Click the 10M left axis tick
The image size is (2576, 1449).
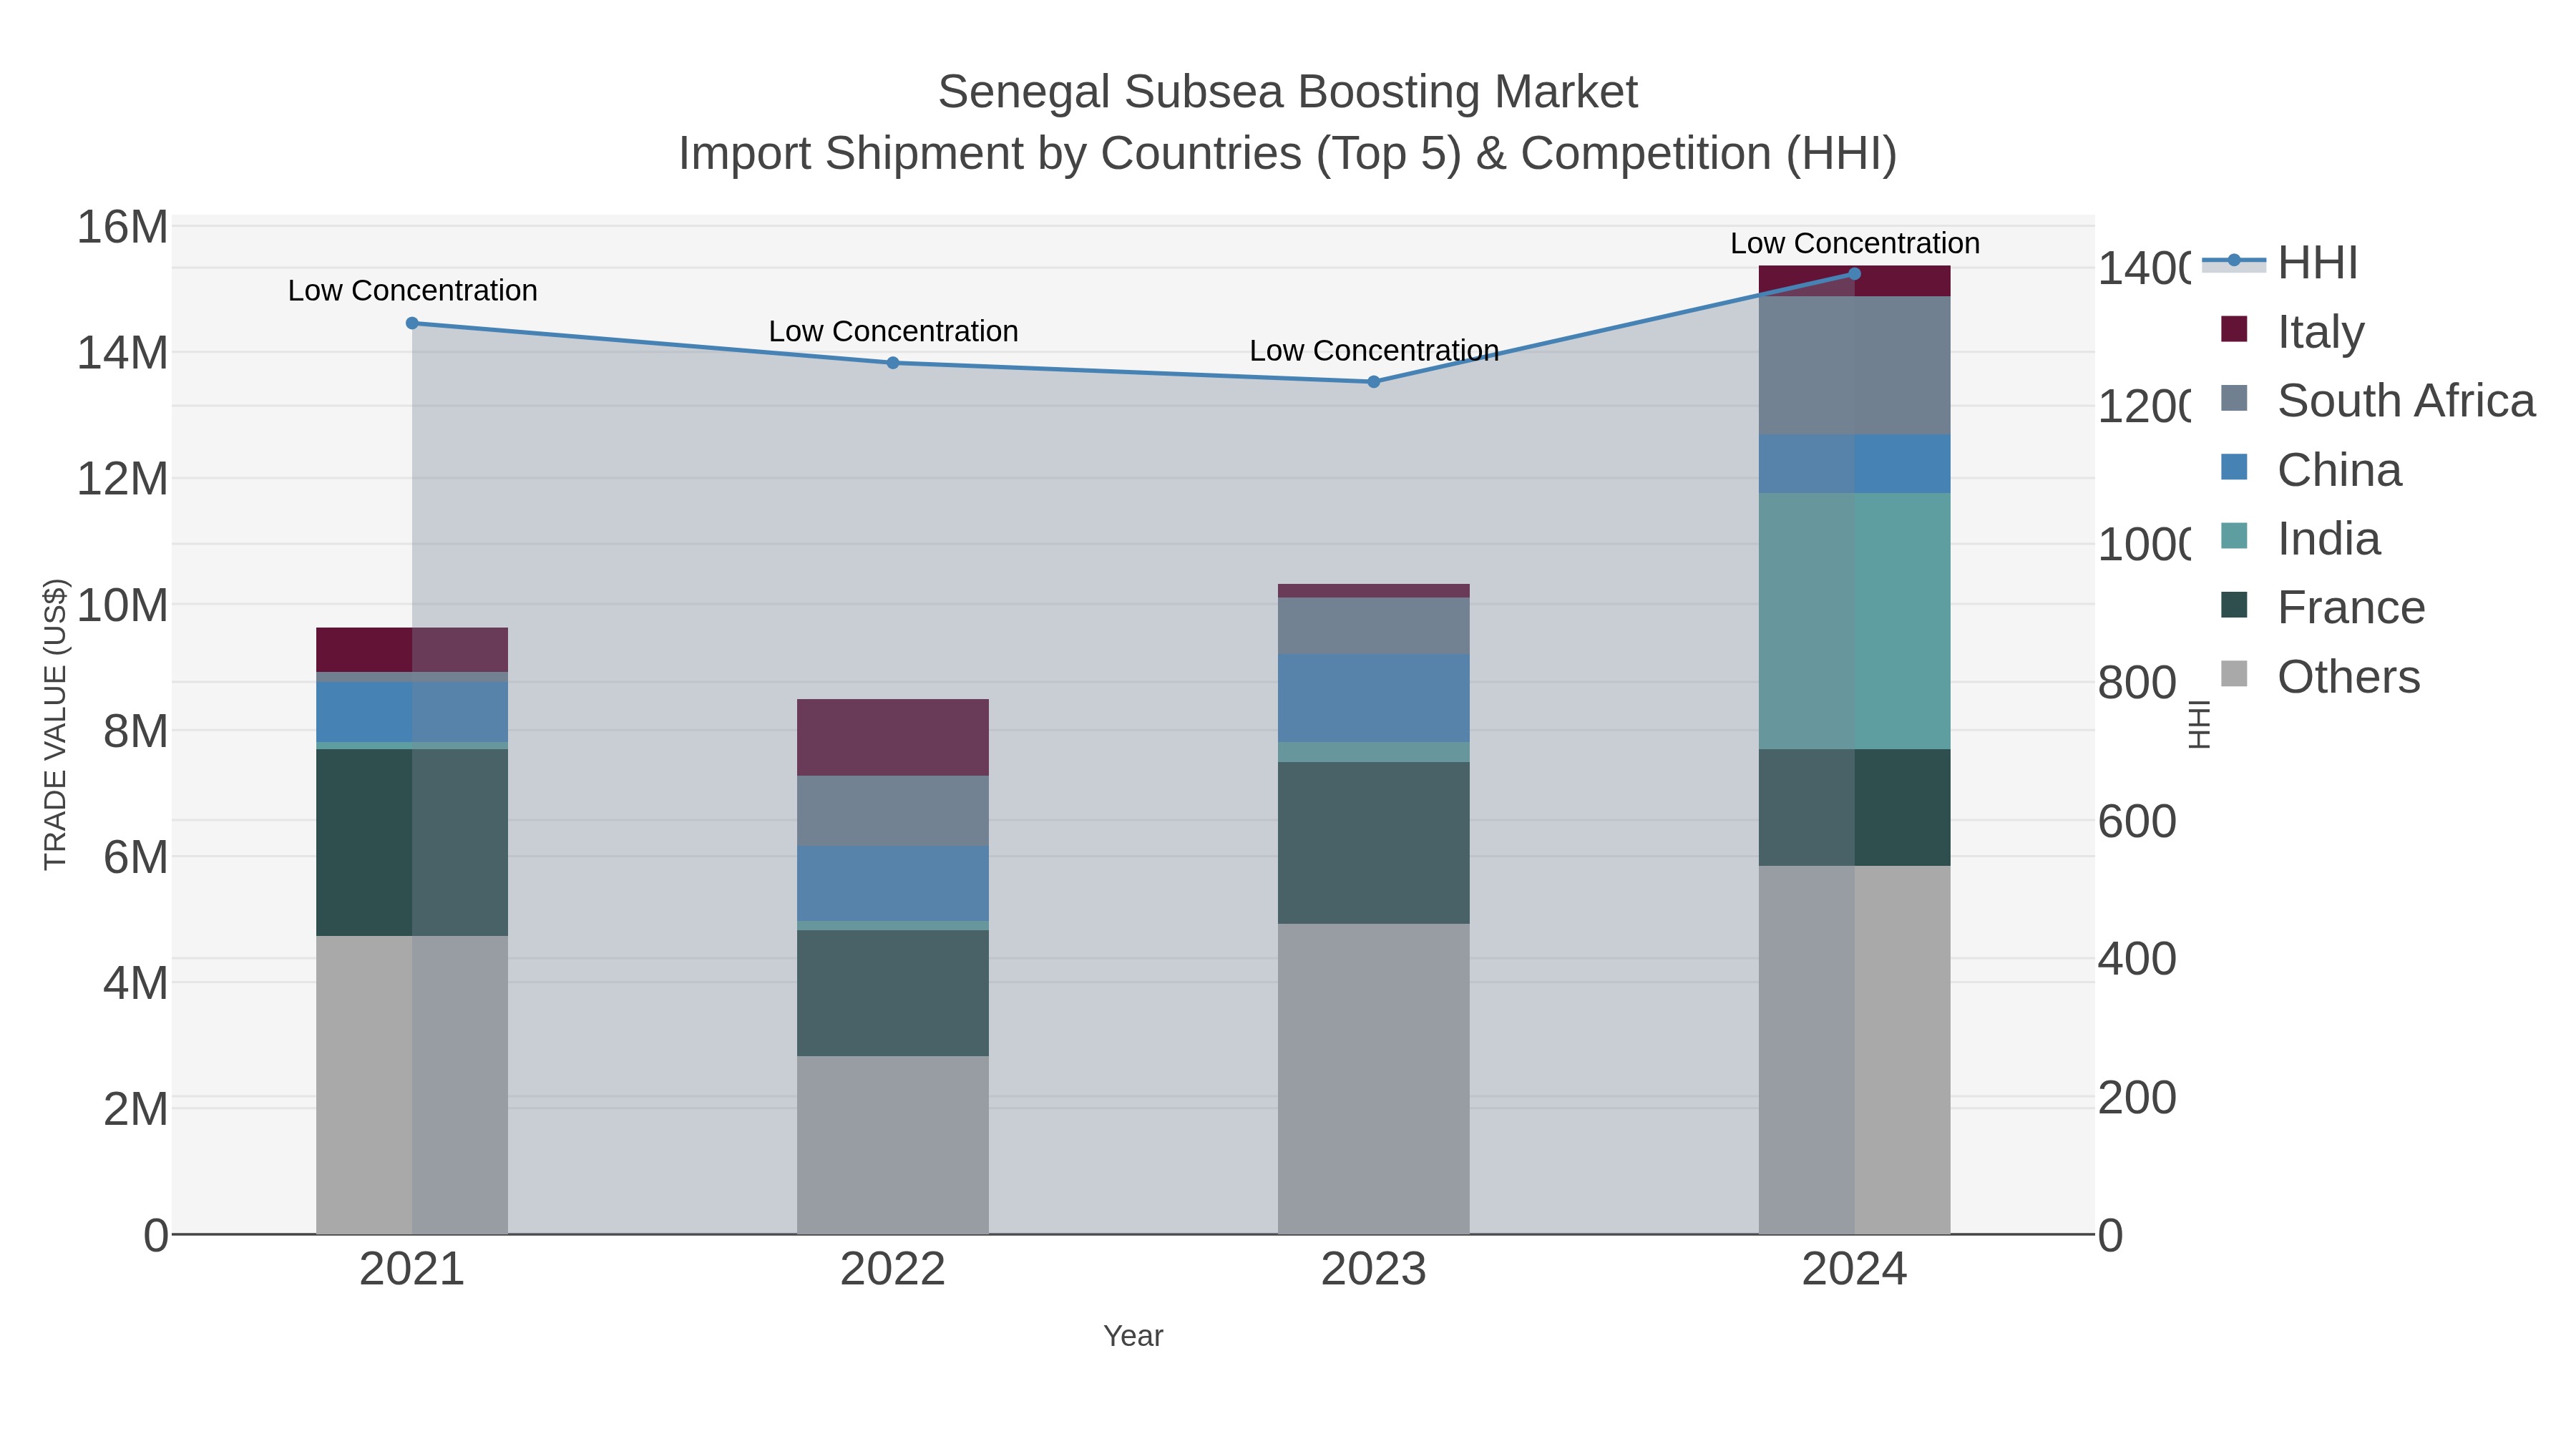pos(122,605)
